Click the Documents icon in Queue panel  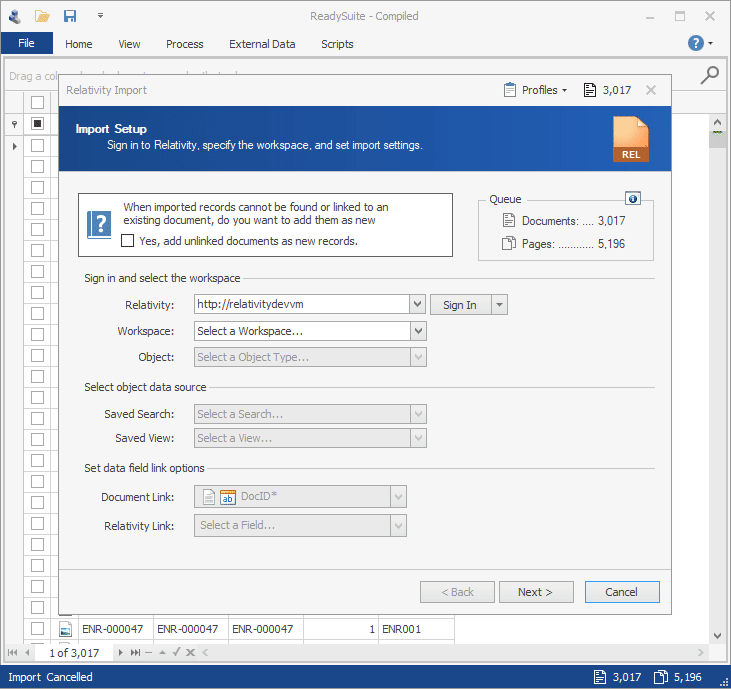(x=509, y=220)
